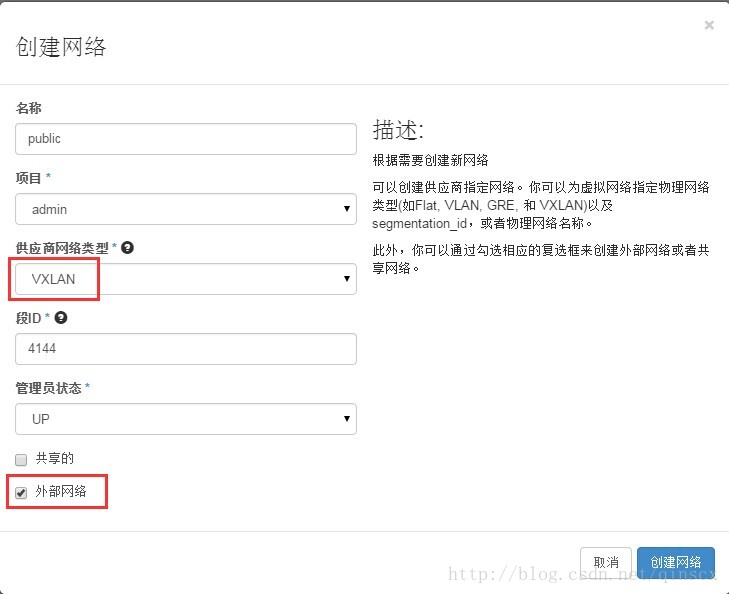Click help icon beside 供应商网络类型
Viewport: 729px width, 594px height.
pos(127,248)
